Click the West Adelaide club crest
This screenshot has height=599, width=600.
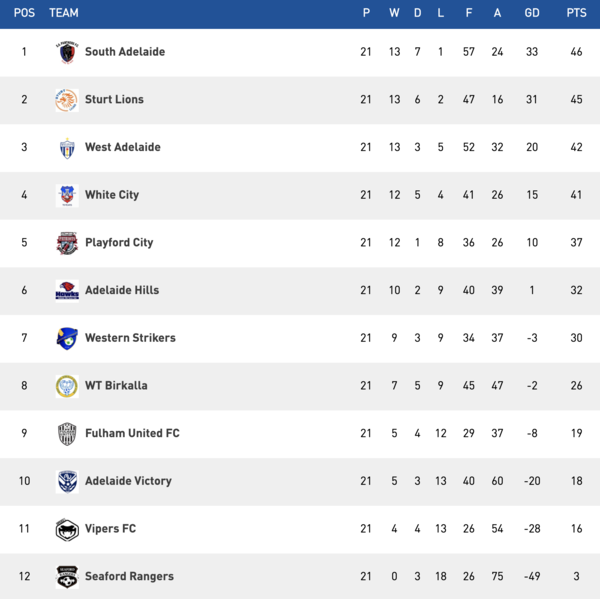67,148
